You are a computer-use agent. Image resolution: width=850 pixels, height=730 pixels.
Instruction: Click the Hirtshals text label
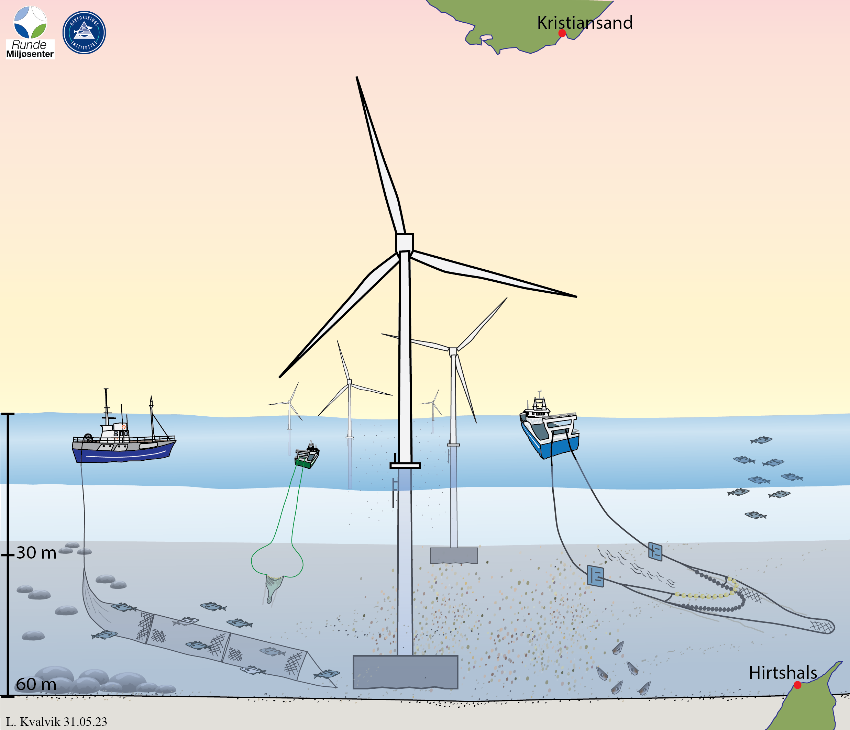[782, 672]
